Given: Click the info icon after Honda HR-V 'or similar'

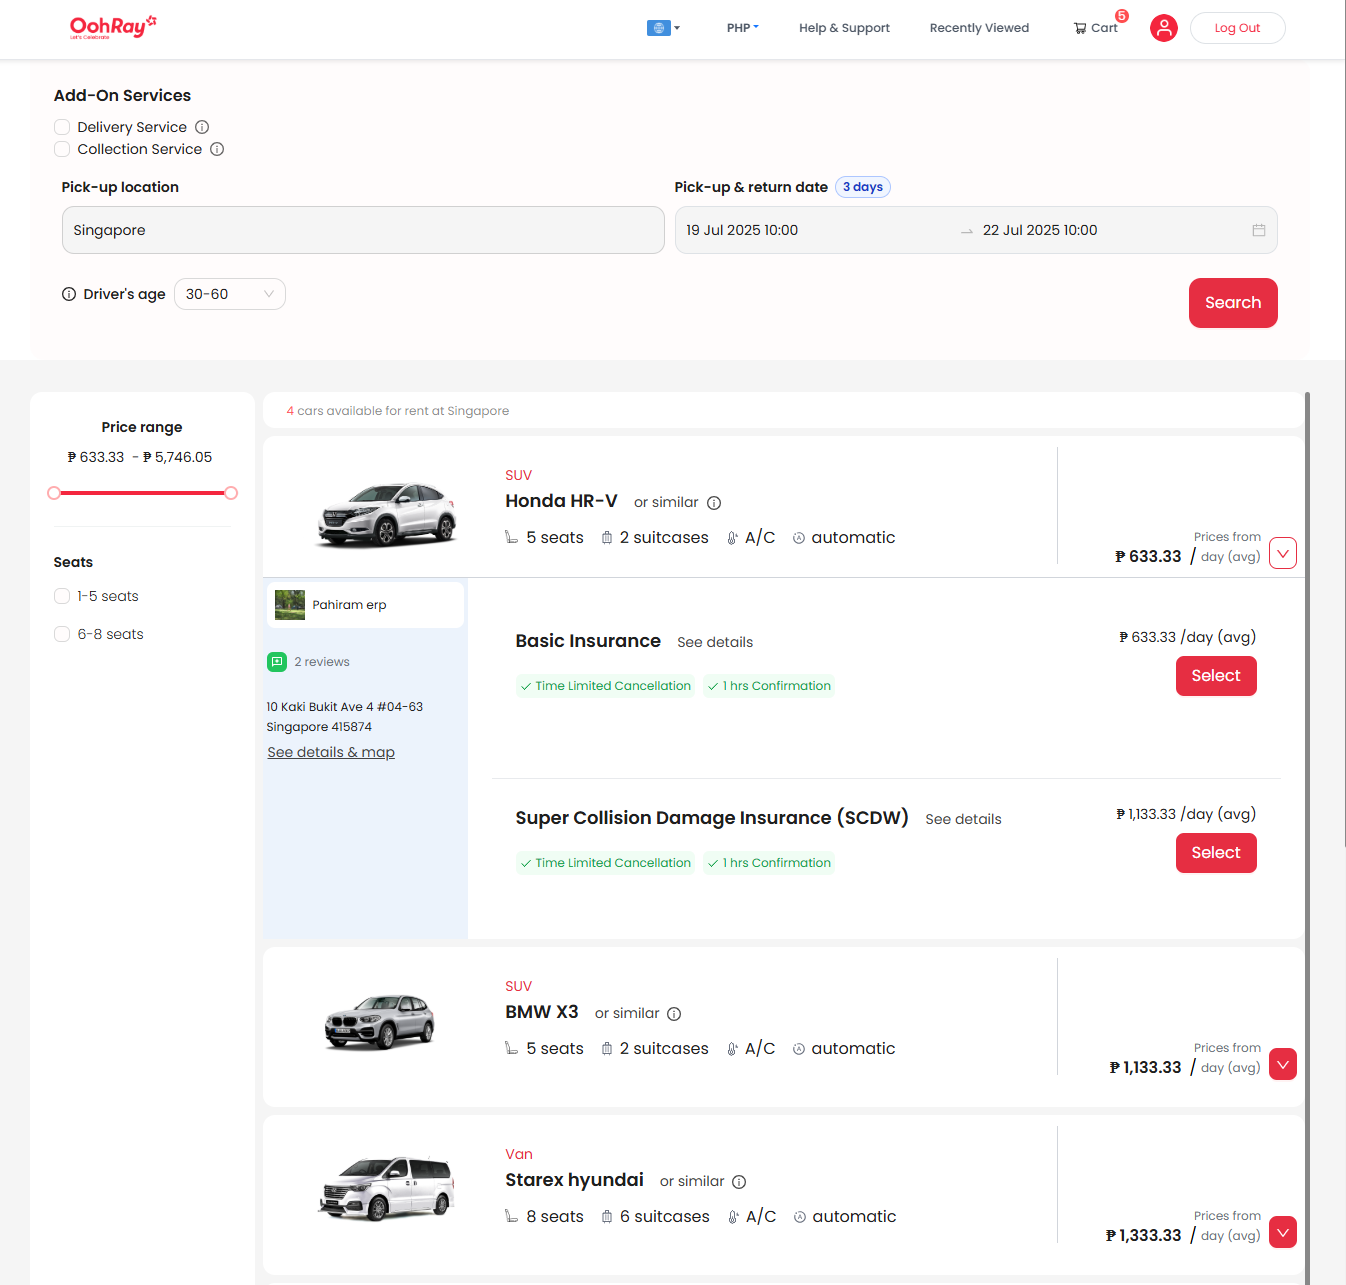Looking at the screenshot, I should point(713,502).
